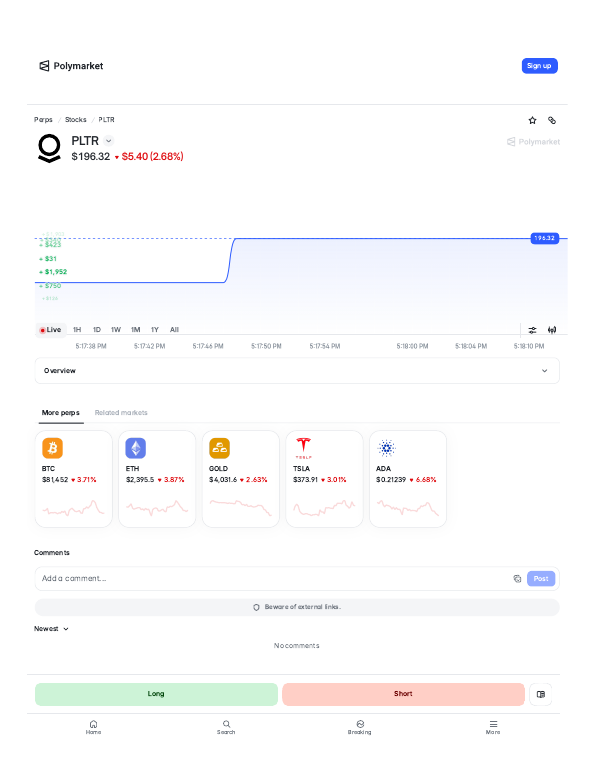
Task: Click the Ethereum ETH icon
Action: 136,448
